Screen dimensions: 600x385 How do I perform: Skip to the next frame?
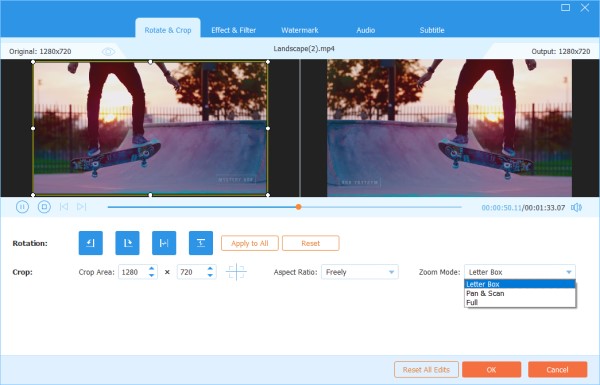pyautogui.click(x=82, y=207)
